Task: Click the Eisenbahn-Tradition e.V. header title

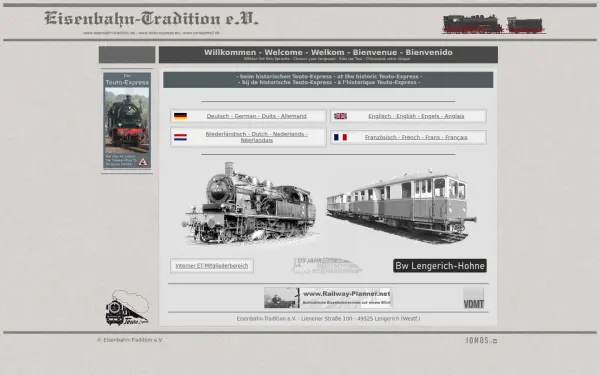Action: [x=151, y=19]
